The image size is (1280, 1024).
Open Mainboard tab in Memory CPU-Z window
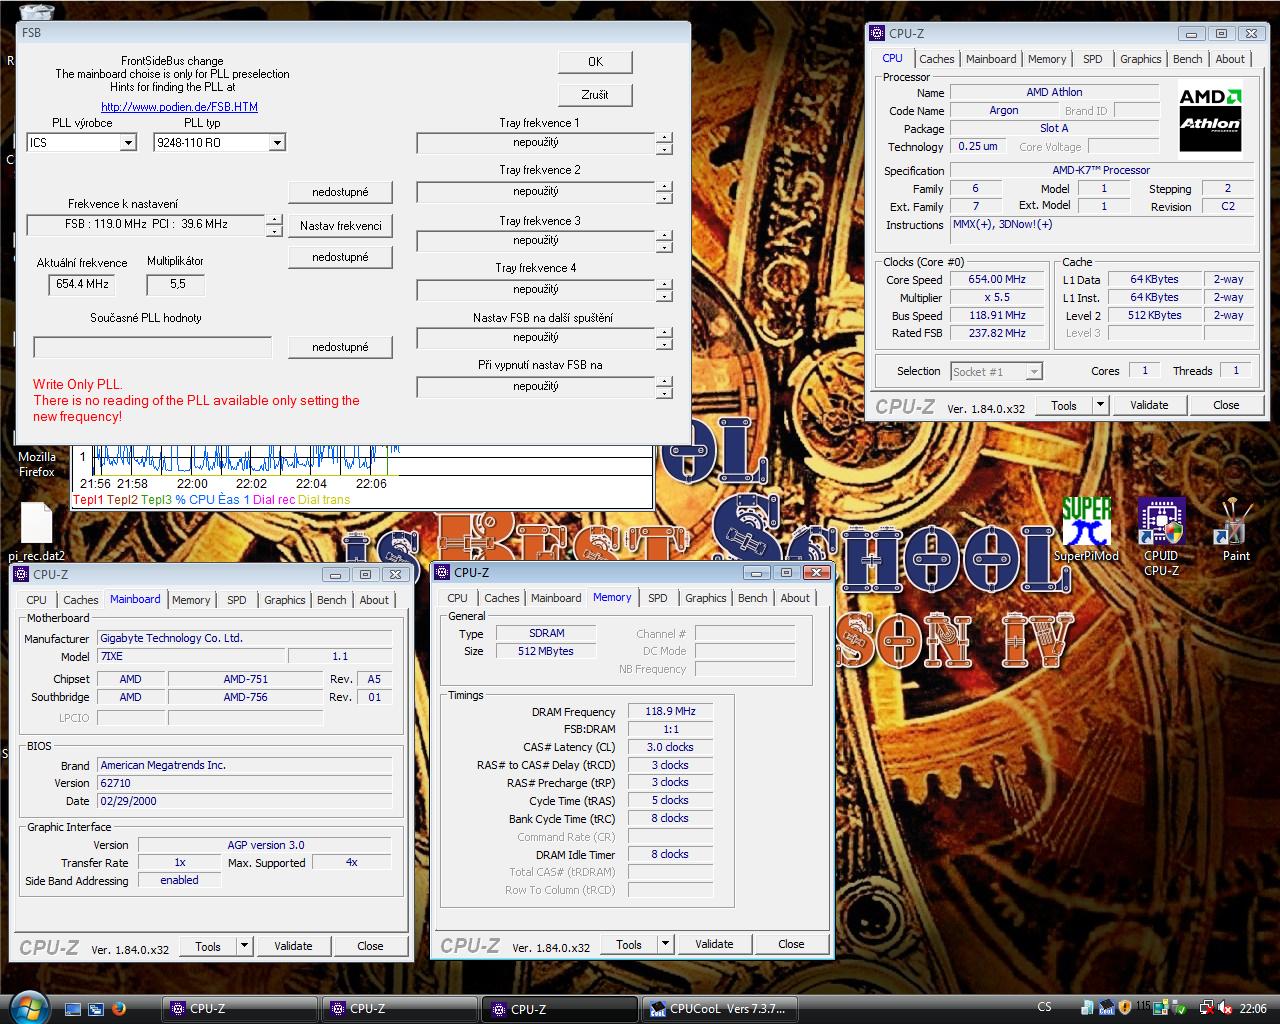(x=556, y=598)
